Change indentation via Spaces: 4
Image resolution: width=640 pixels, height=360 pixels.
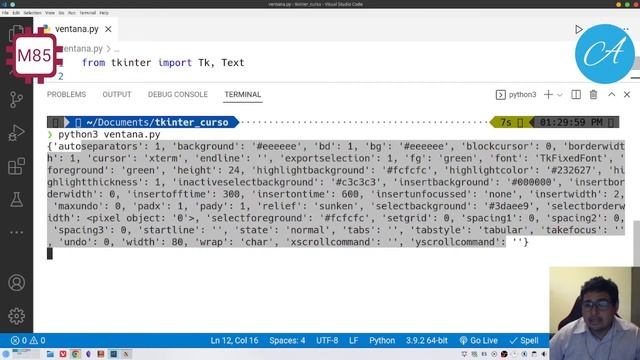[x=287, y=340]
